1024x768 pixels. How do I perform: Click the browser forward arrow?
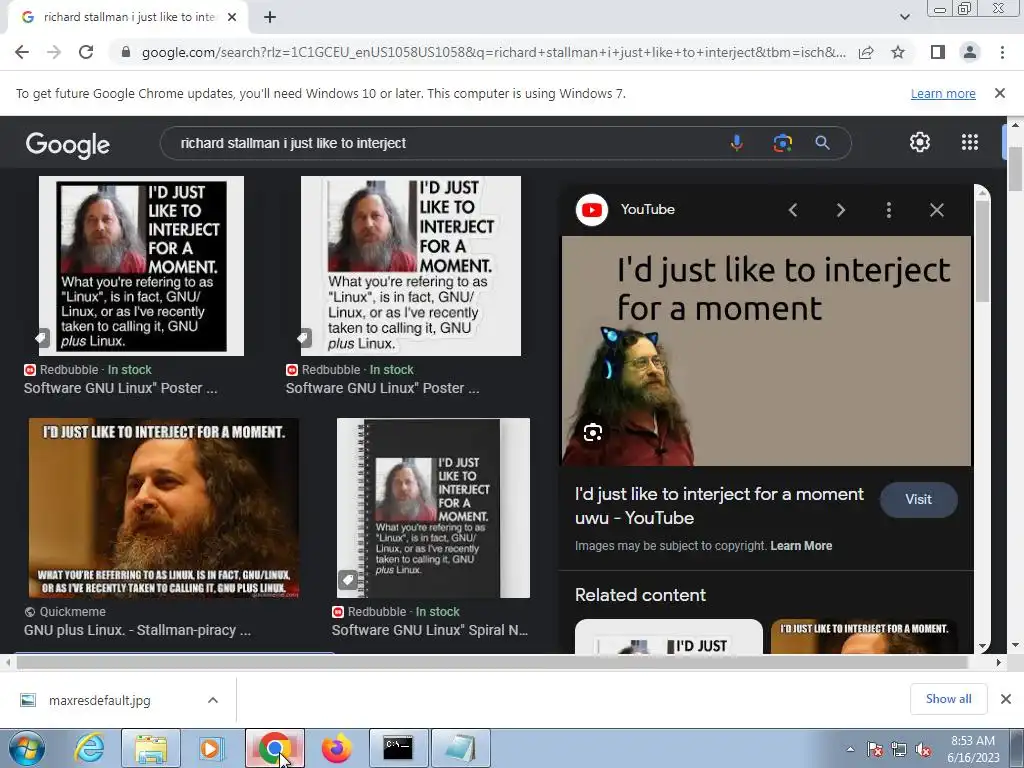click(x=54, y=52)
